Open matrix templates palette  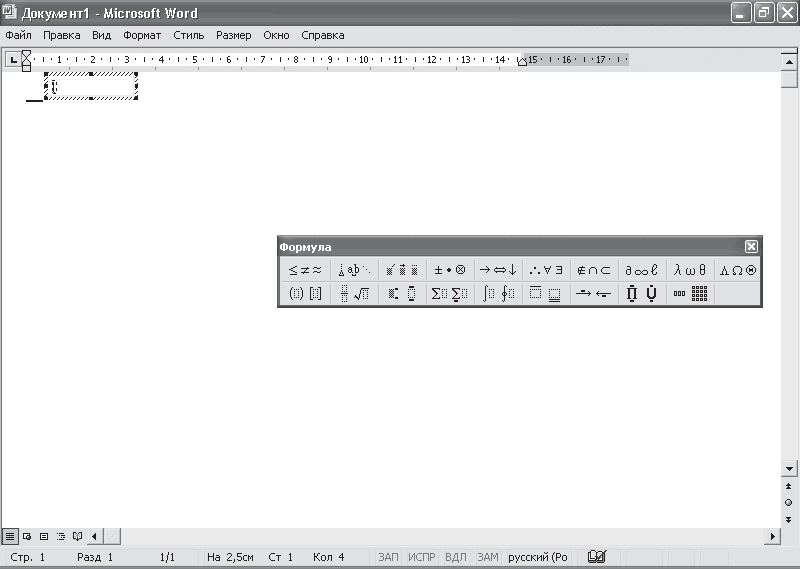(x=690, y=293)
